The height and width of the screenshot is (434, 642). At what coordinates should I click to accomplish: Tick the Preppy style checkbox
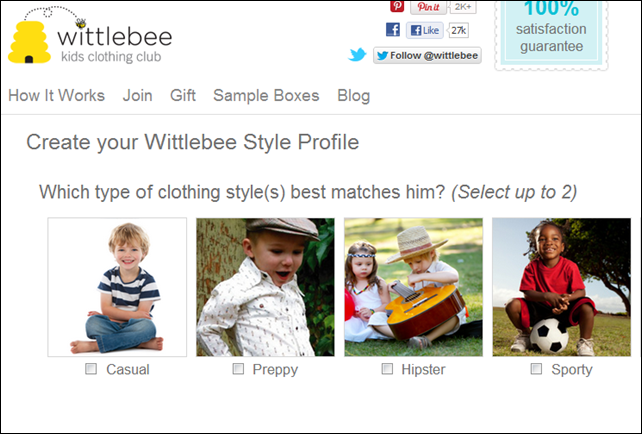click(x=238, y=369)
